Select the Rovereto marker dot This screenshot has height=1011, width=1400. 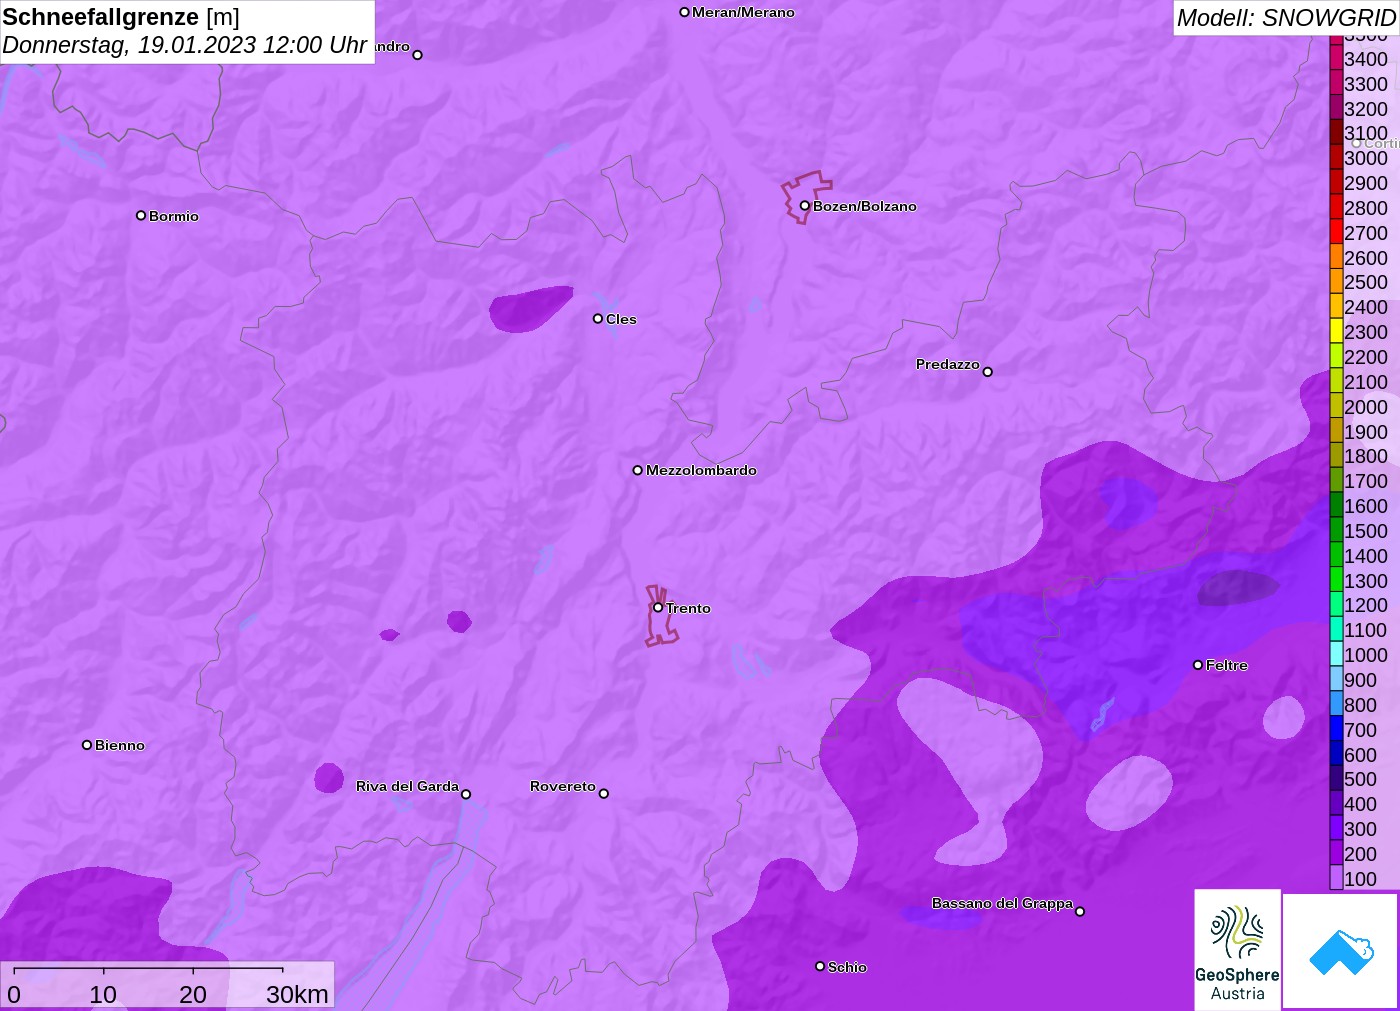pos(604,794)
